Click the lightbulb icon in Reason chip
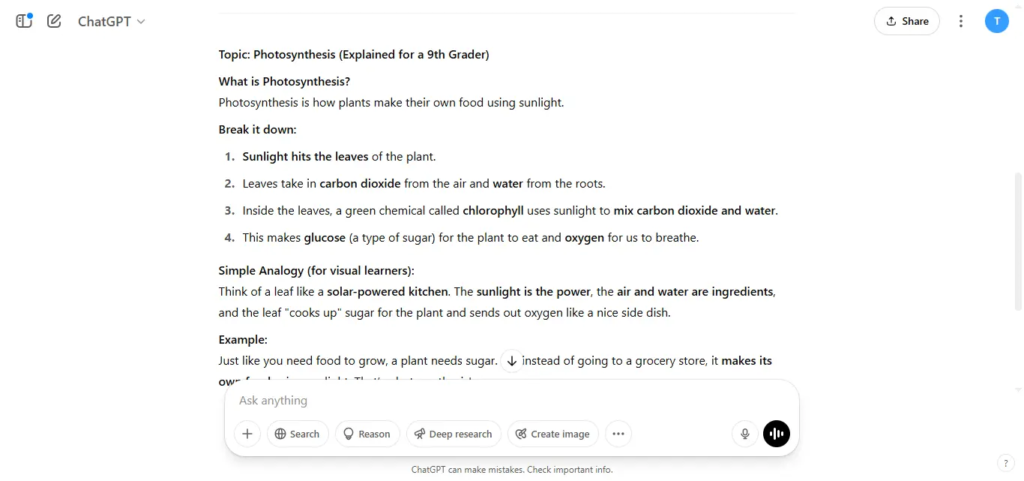This screenshot has height=481, width=1024. coord(349,434)
